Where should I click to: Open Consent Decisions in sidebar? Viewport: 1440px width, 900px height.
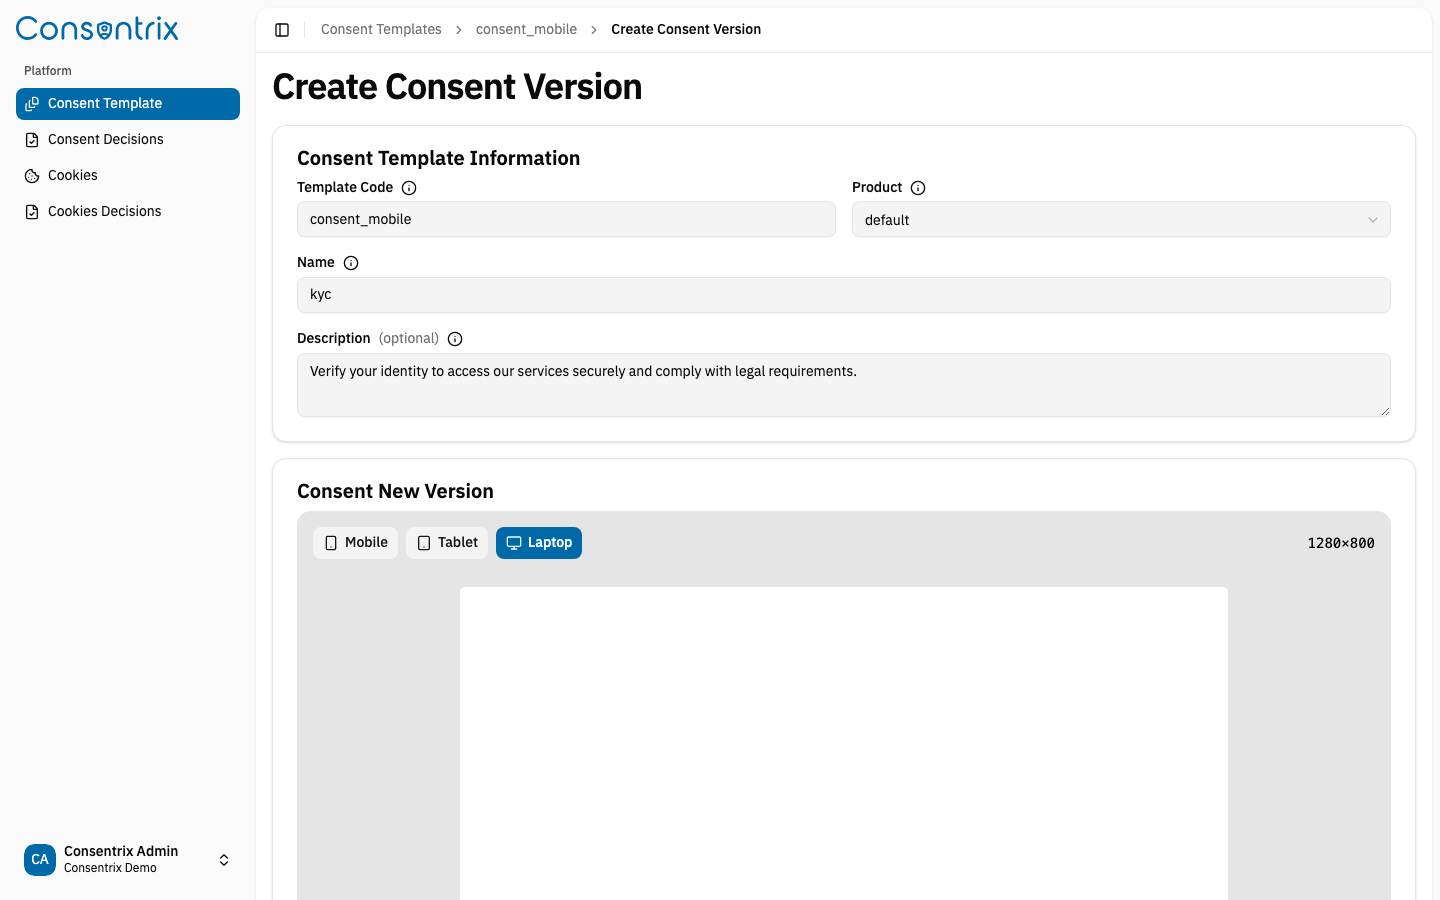(x=128, y=140)
